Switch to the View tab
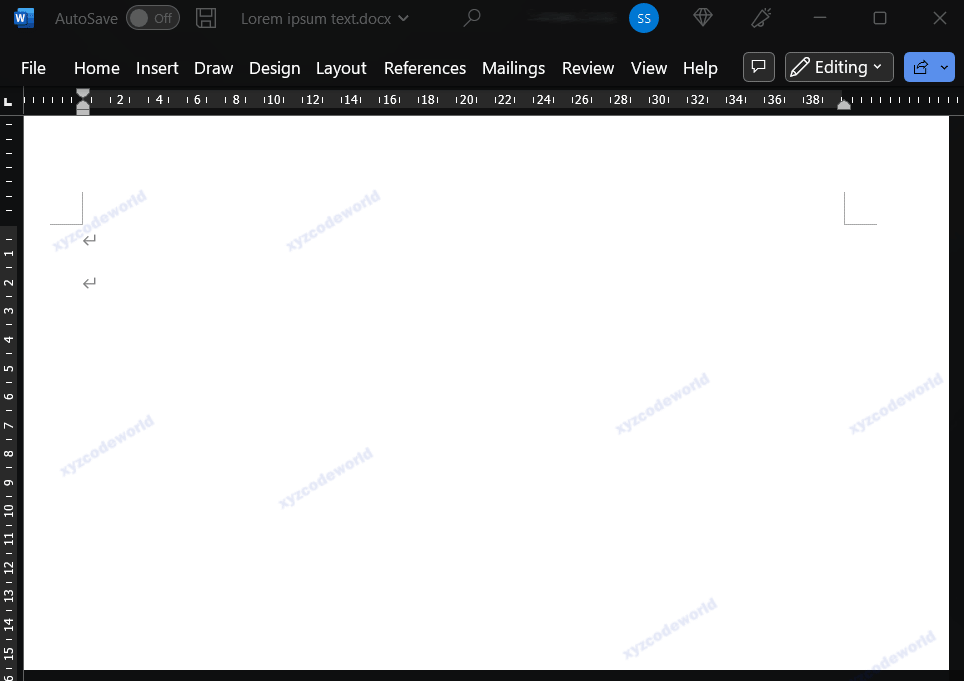 649,68
